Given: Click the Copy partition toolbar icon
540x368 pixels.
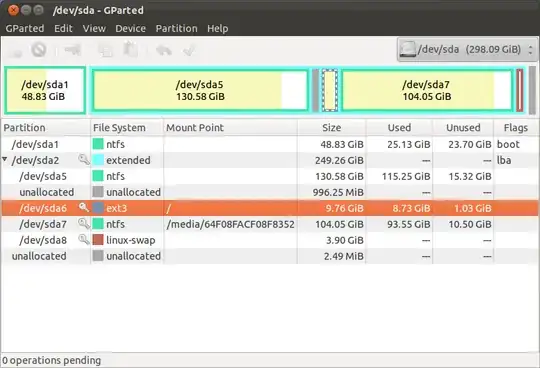Looking at the screenshot, I should click(106, 51).
